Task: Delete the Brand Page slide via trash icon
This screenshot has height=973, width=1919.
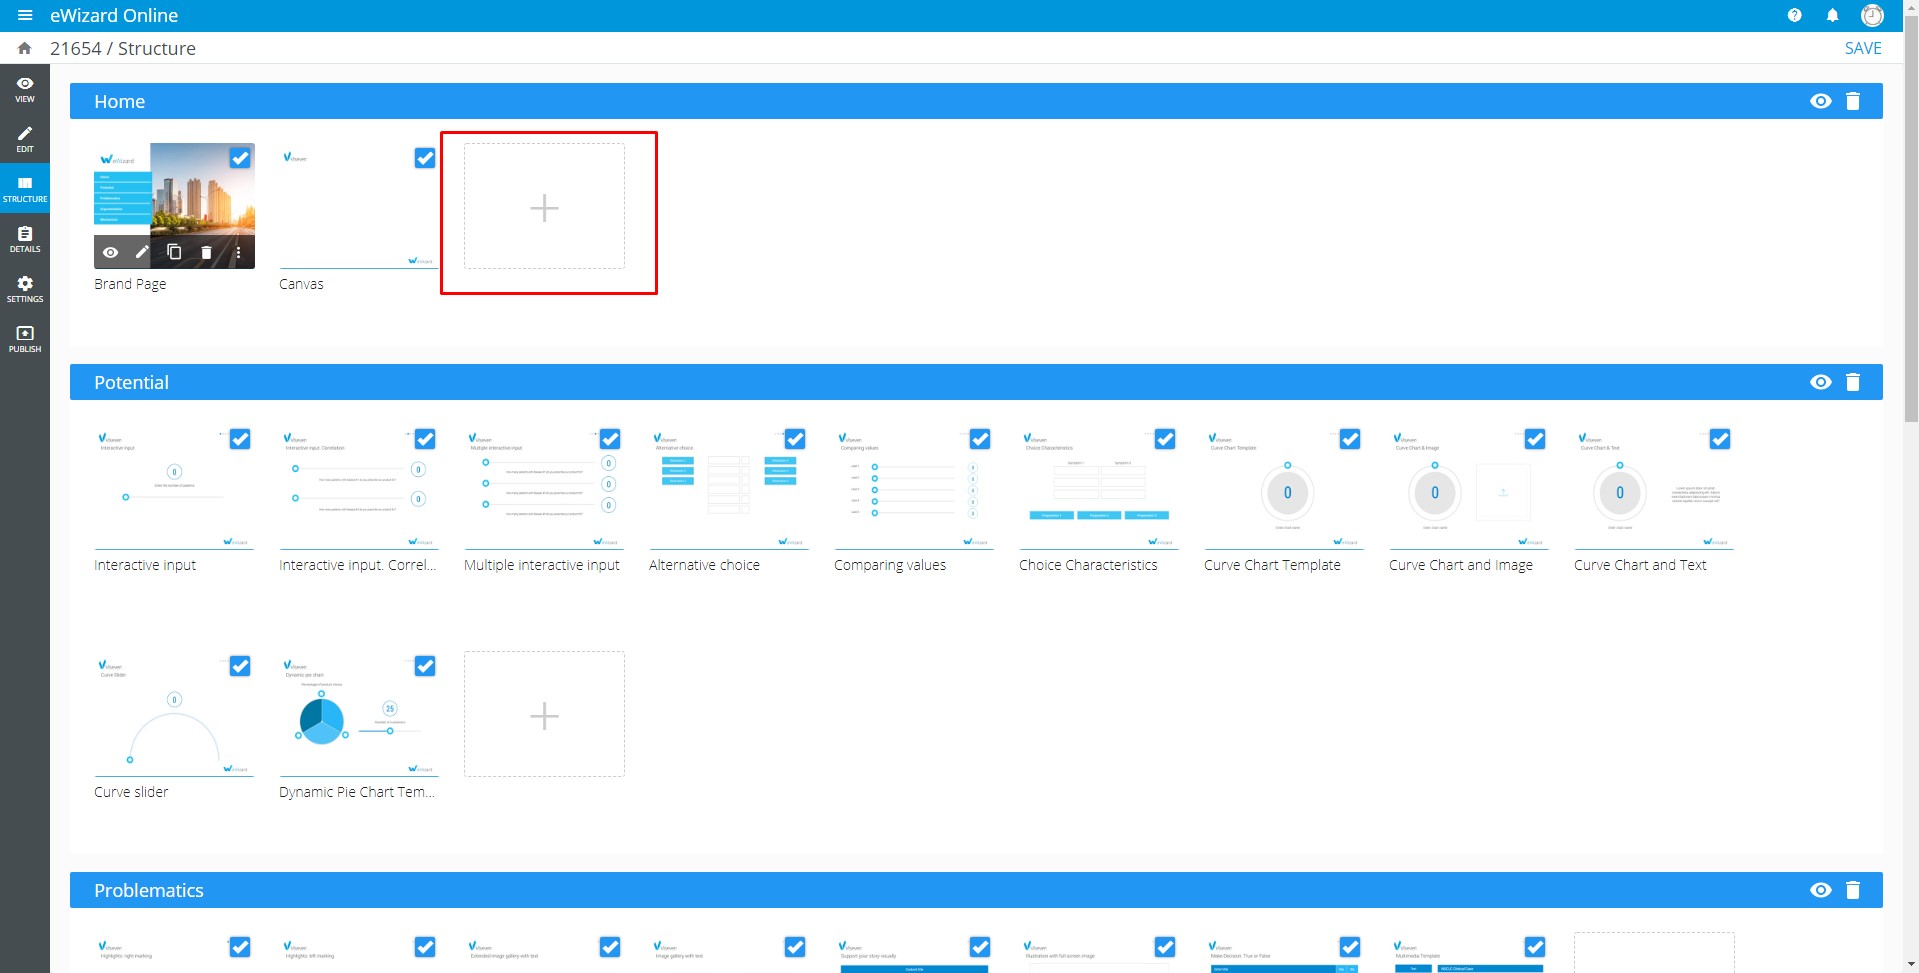Action: pyautogui.click(x=206, y=253)
